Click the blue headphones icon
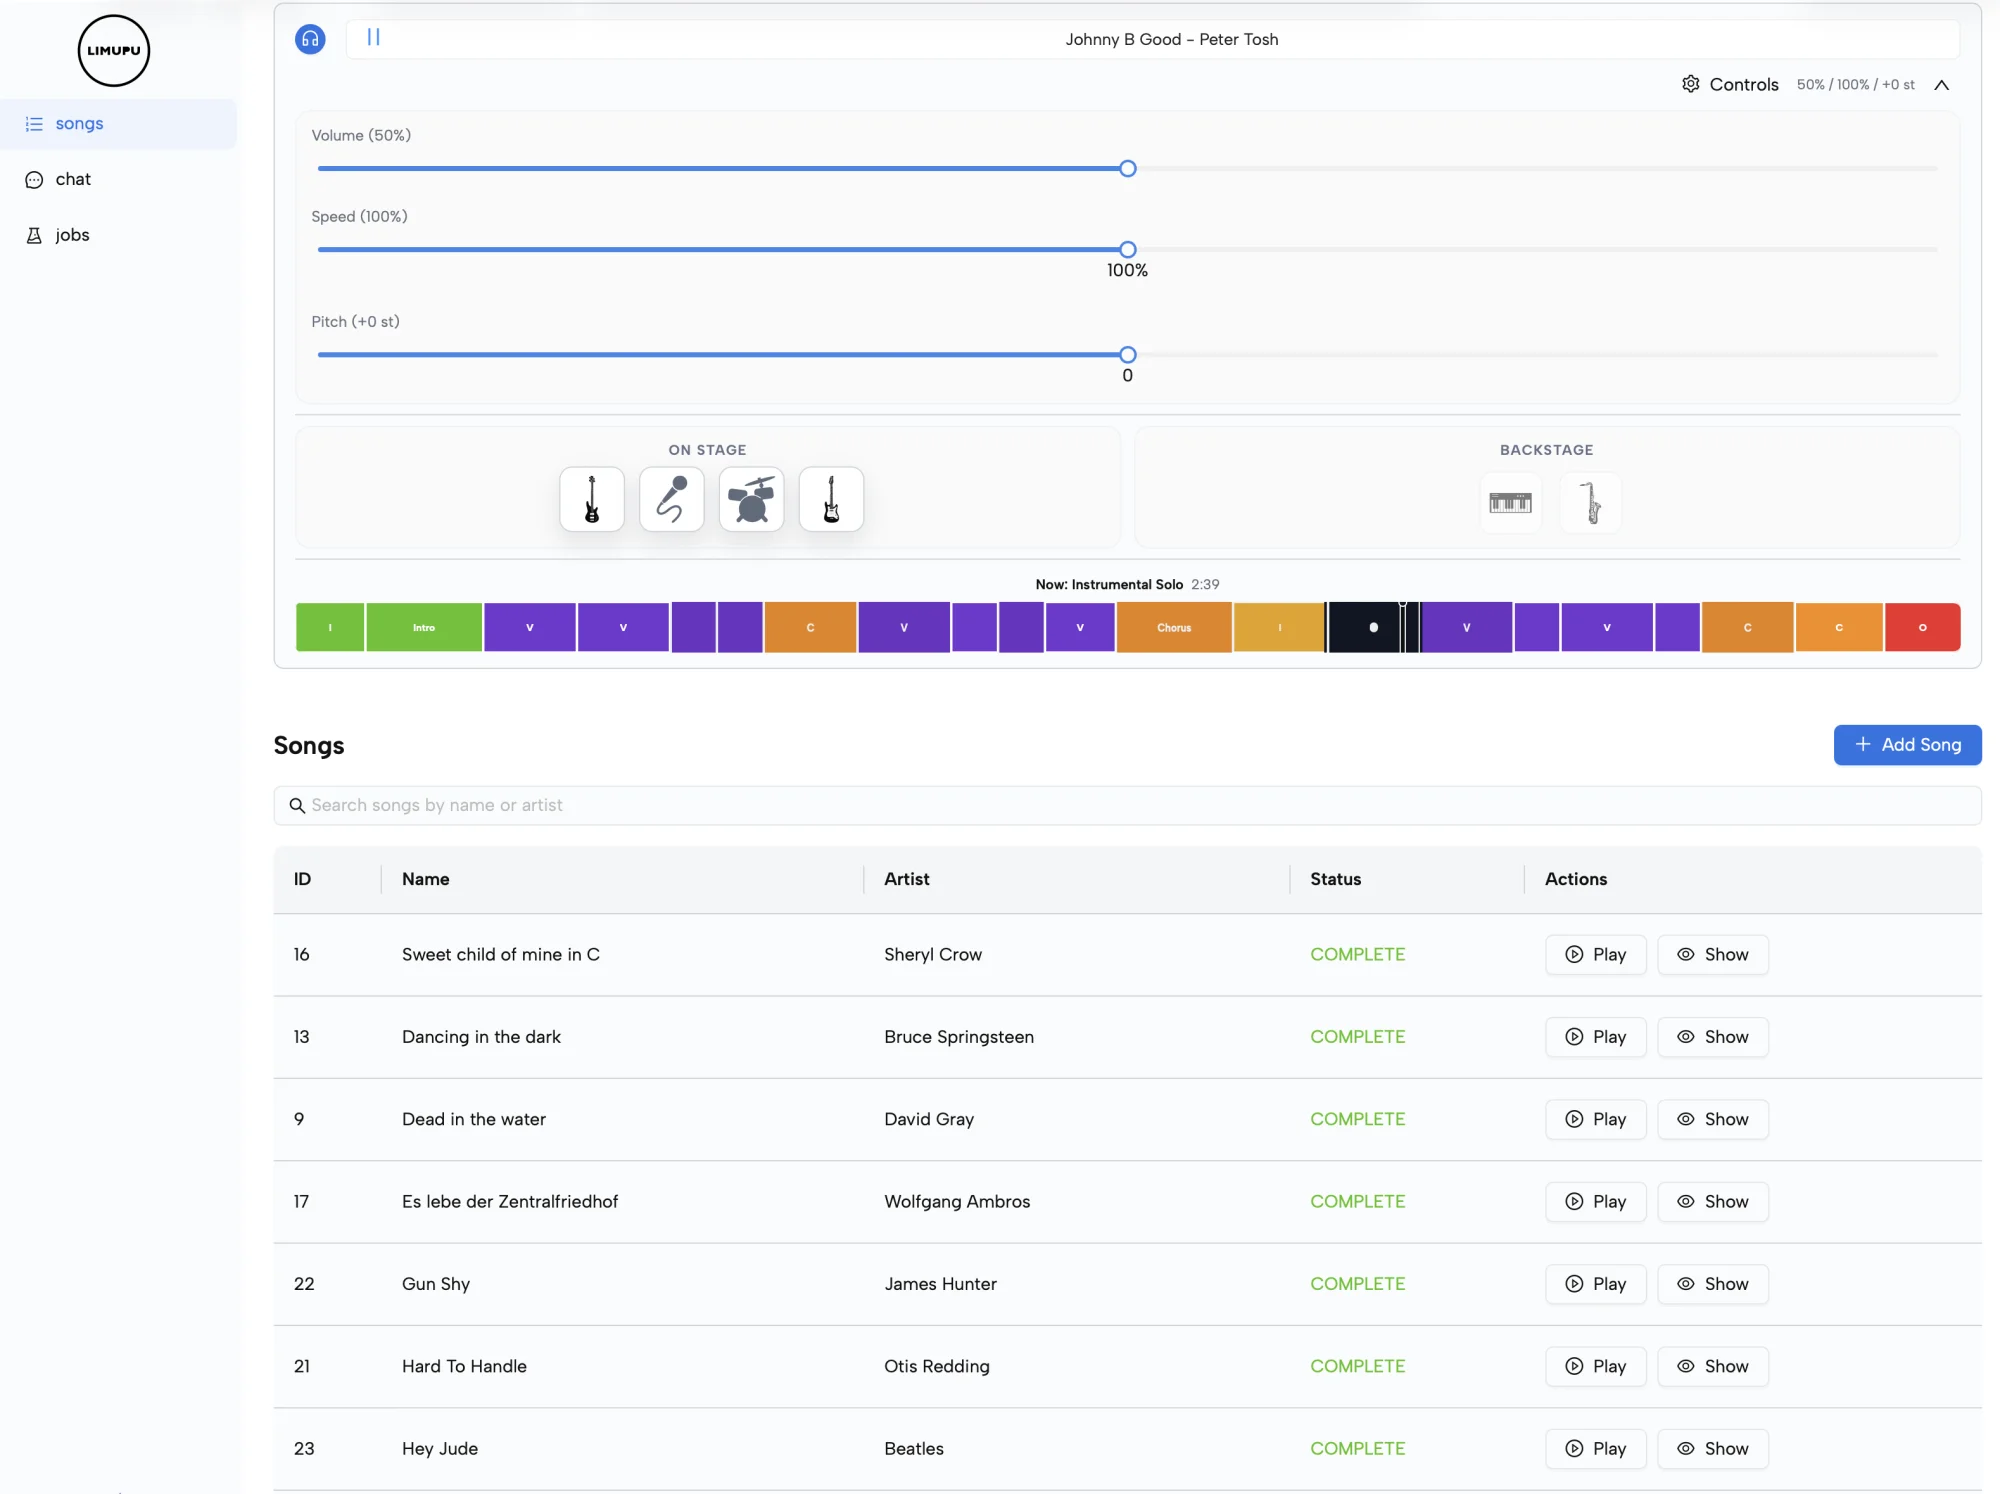Image resolution: width=2000 pixels, height=1494 pixels. (310, 39)
